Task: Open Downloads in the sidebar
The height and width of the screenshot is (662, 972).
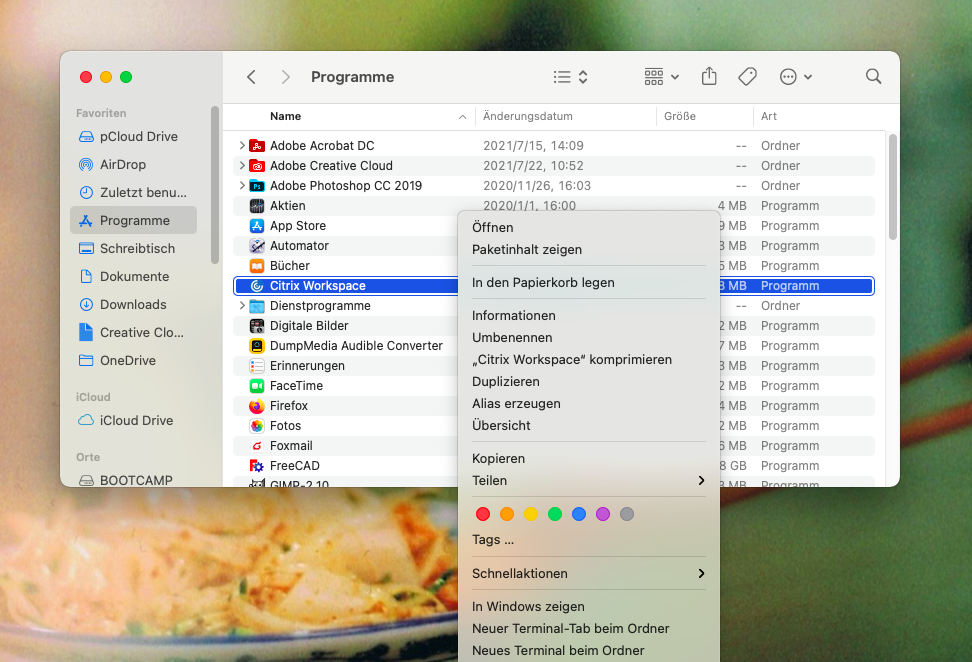Action: (134, 304)
